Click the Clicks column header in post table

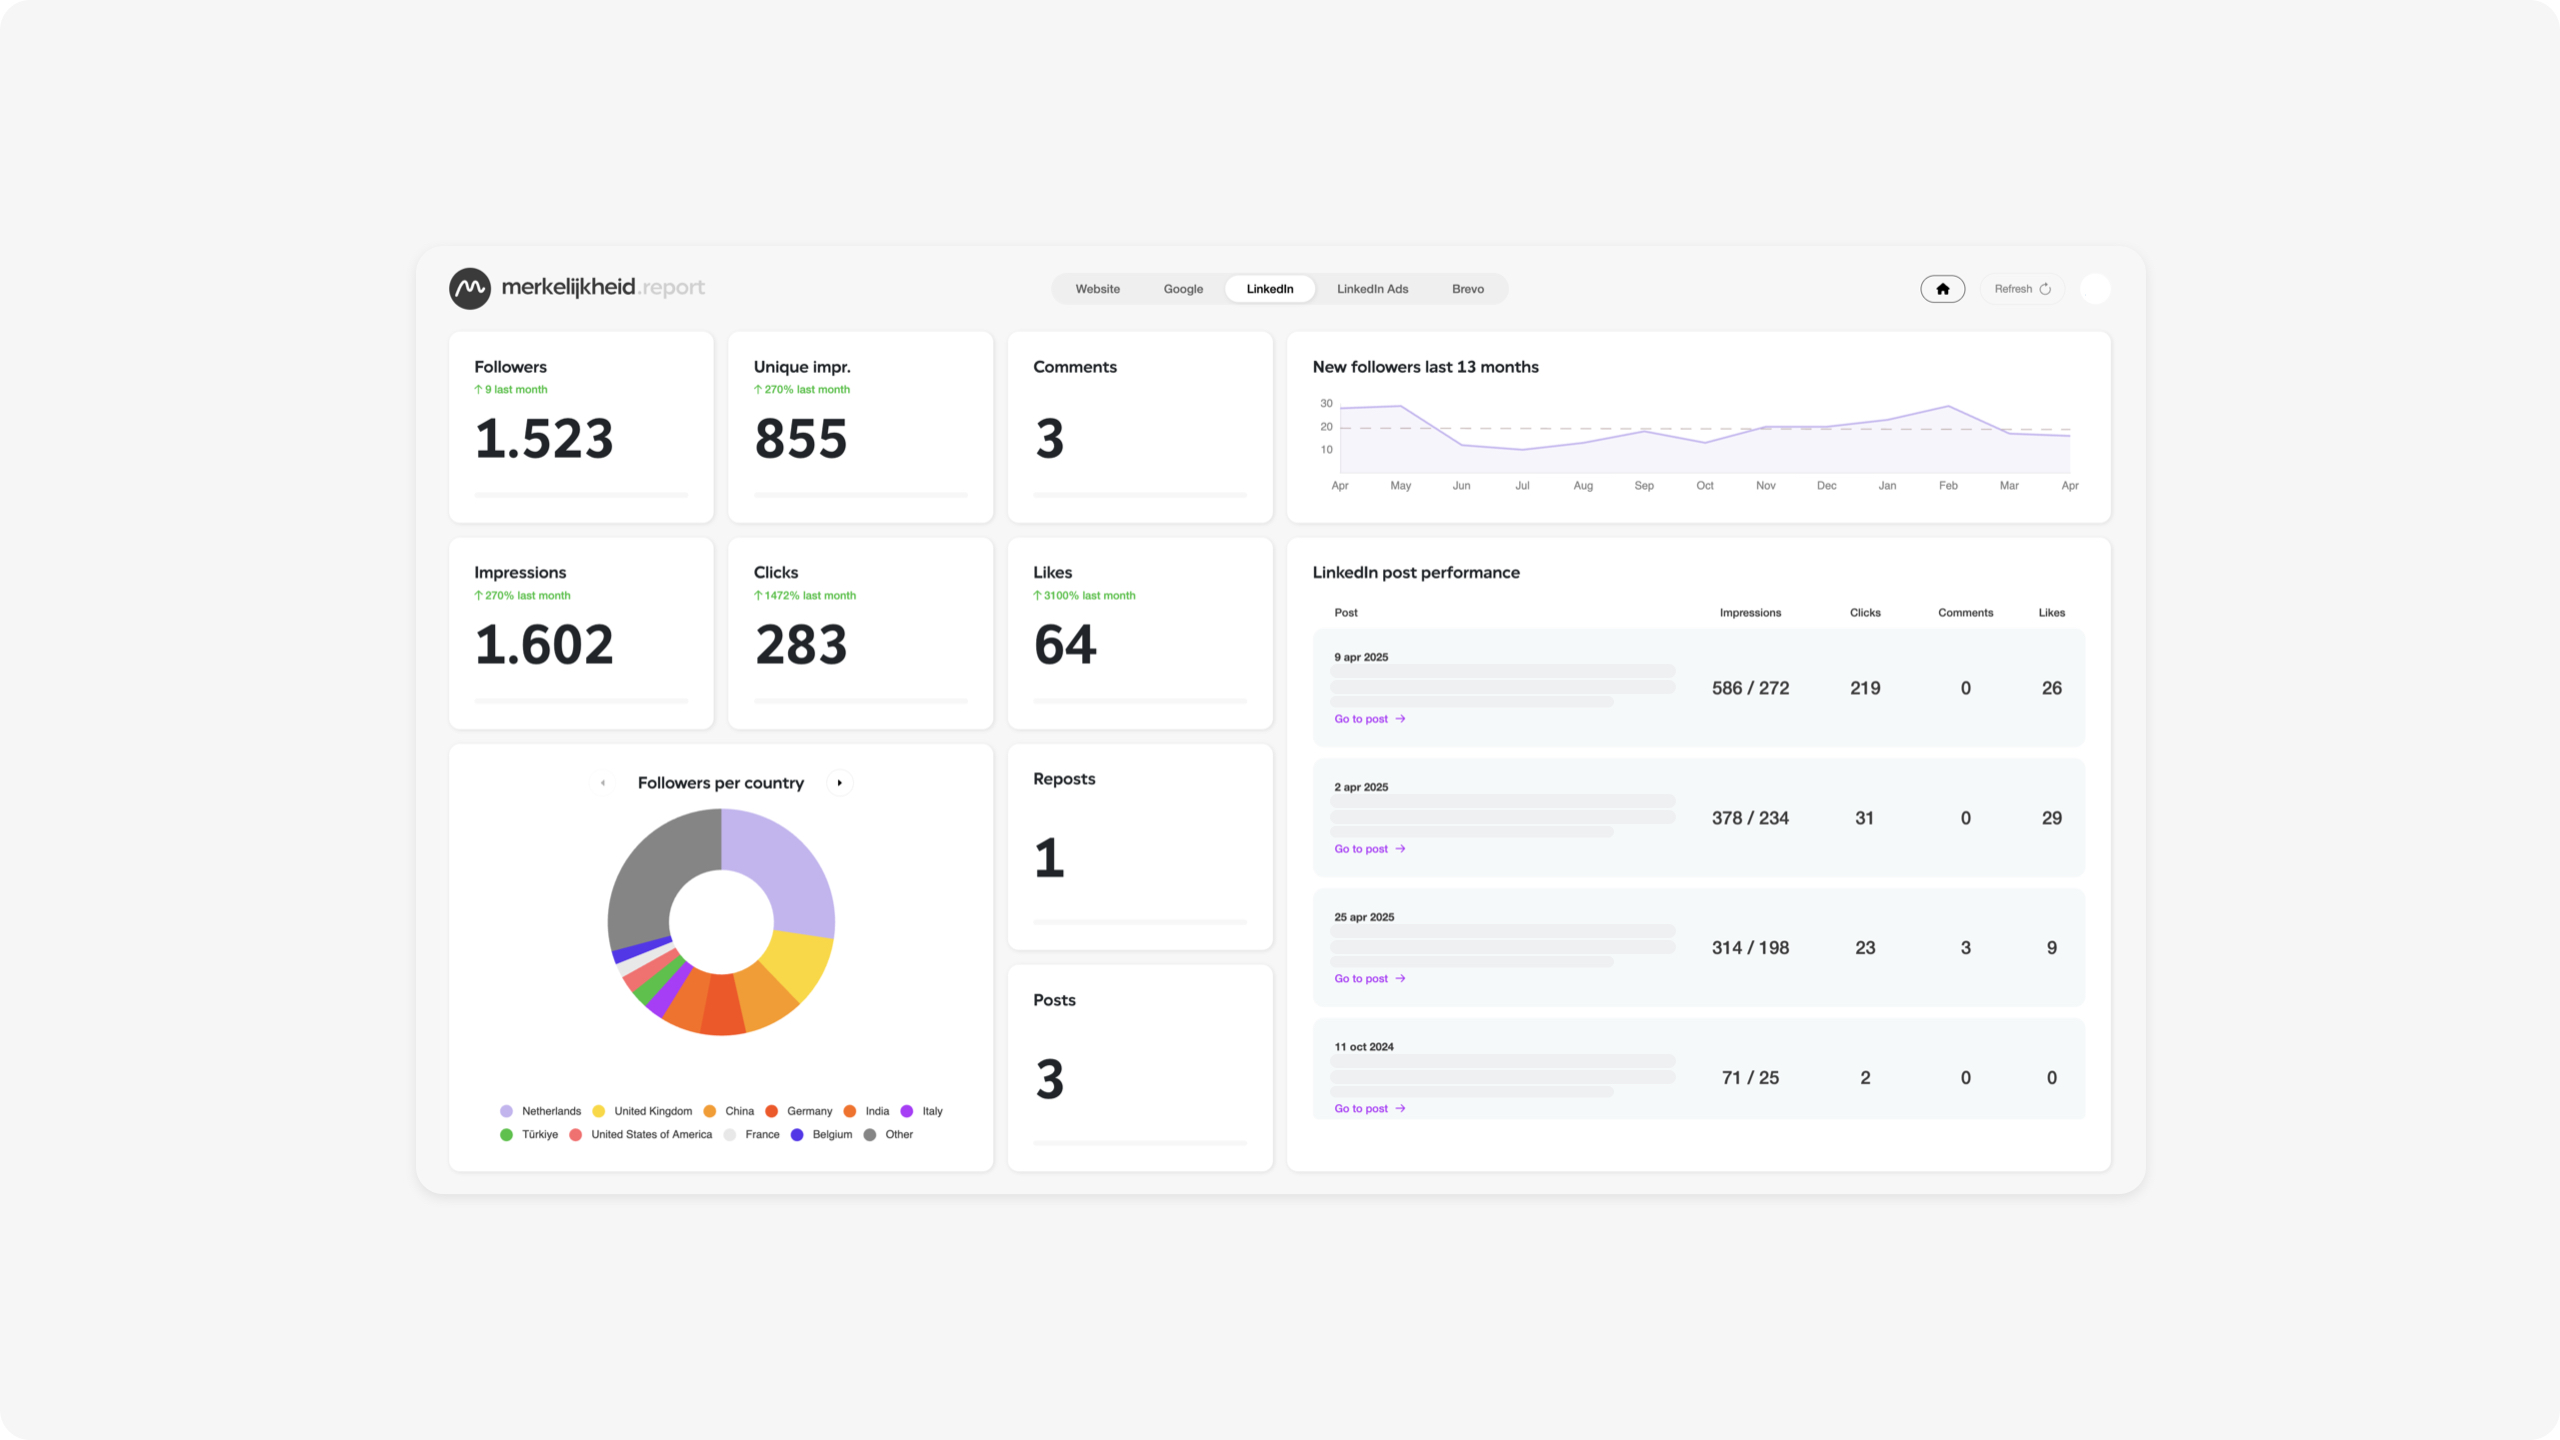1865,613
